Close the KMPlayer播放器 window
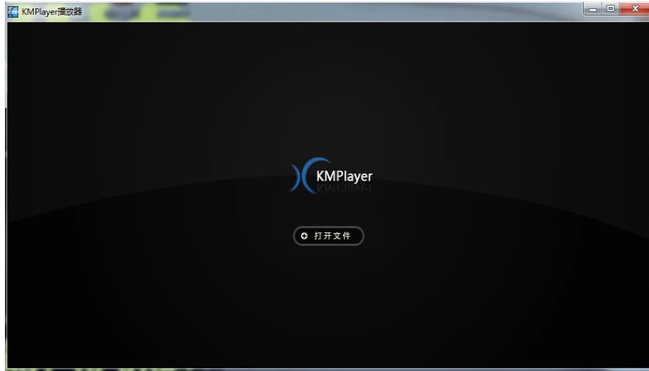Screen dimensions: 649x371 pos(635,9)
